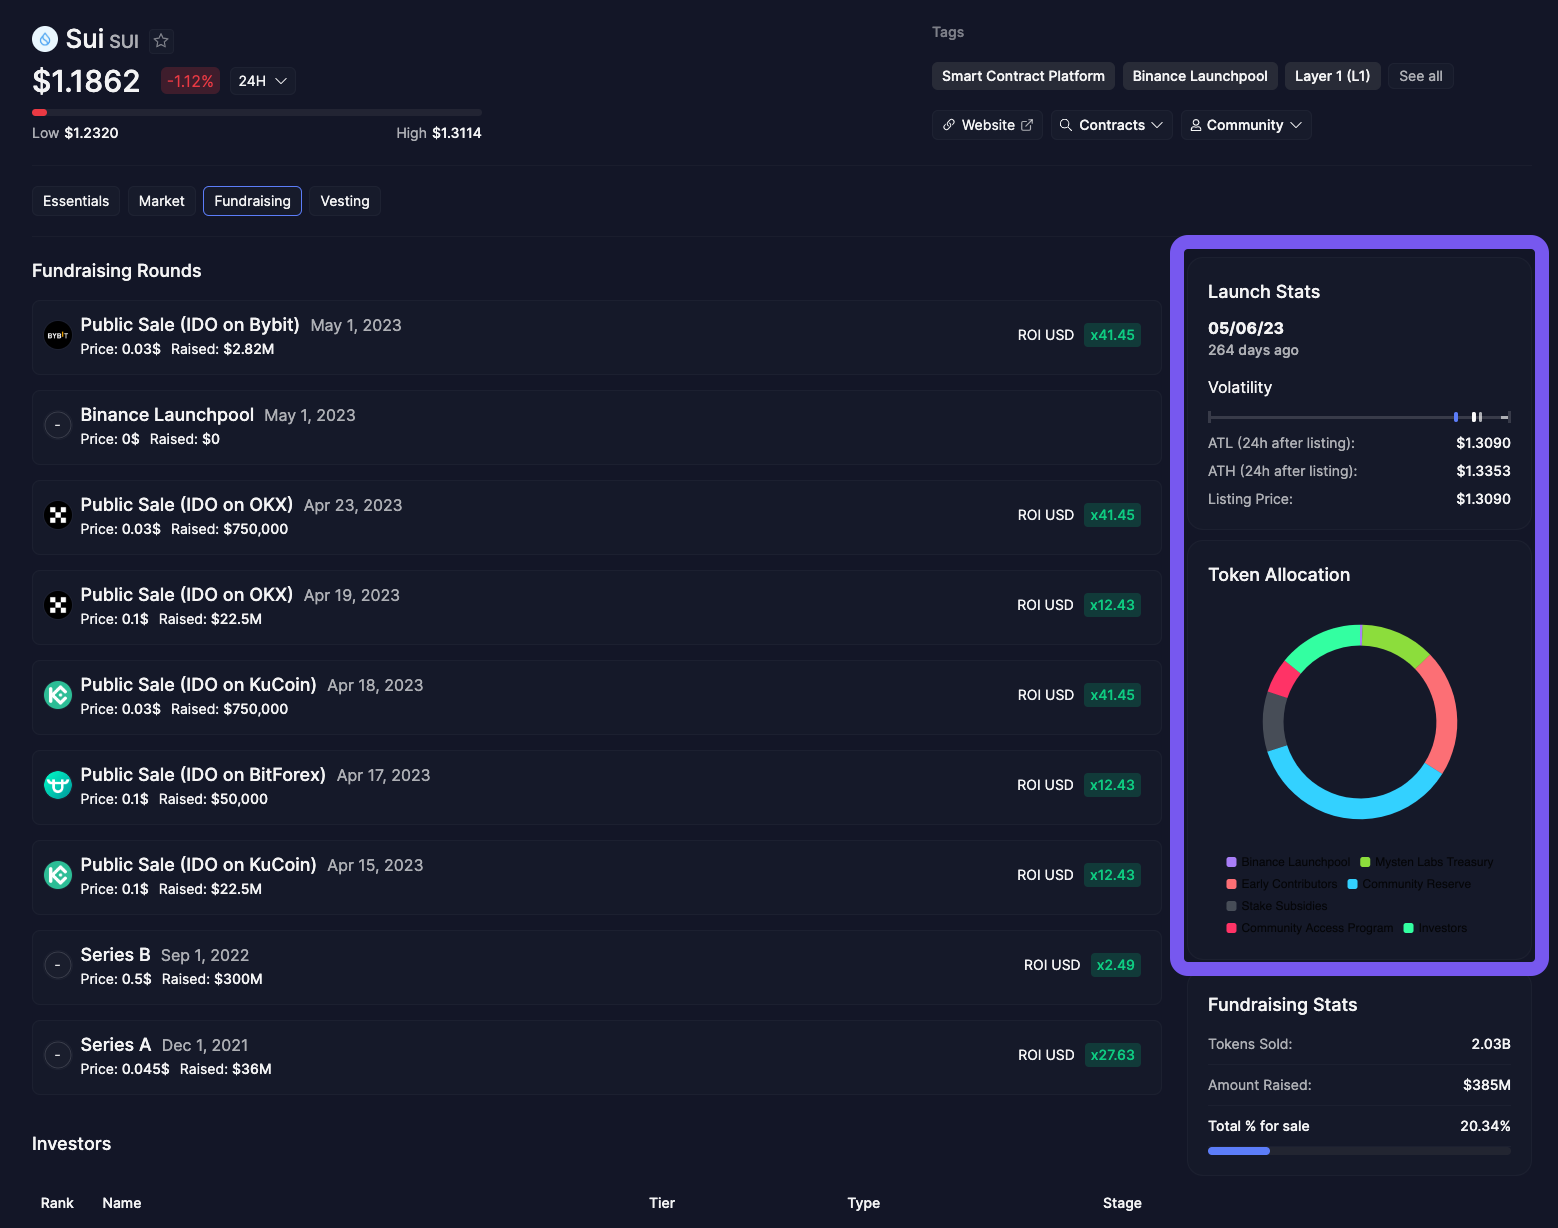
Task: Click the Early Contributors legend swatch
Action: [x=1231, y=884]
